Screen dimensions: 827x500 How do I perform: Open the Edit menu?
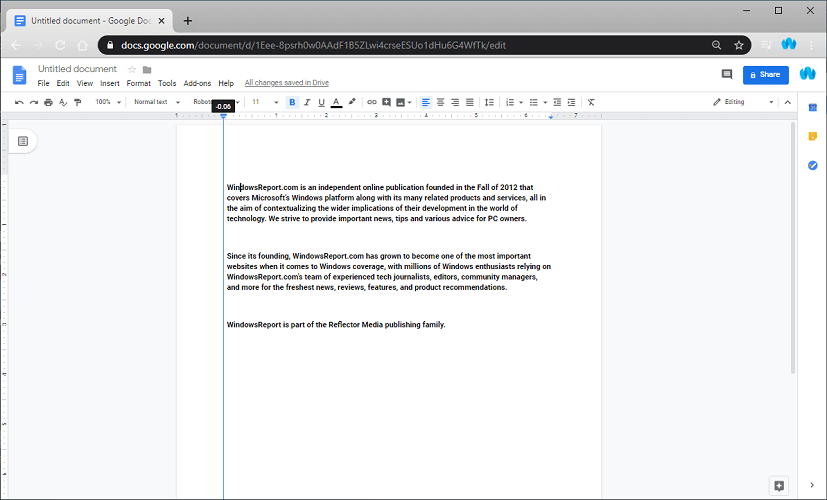pos(63,83)
